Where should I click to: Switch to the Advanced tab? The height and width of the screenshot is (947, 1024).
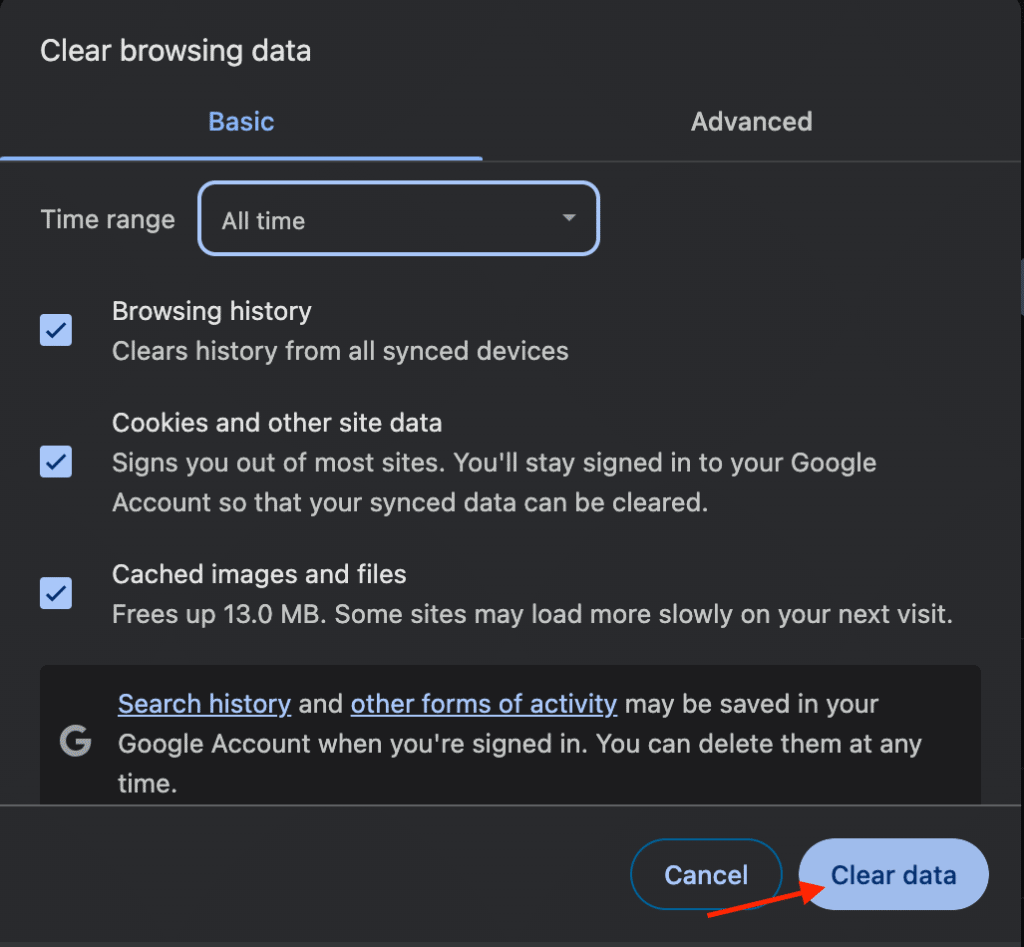(751, 121)
